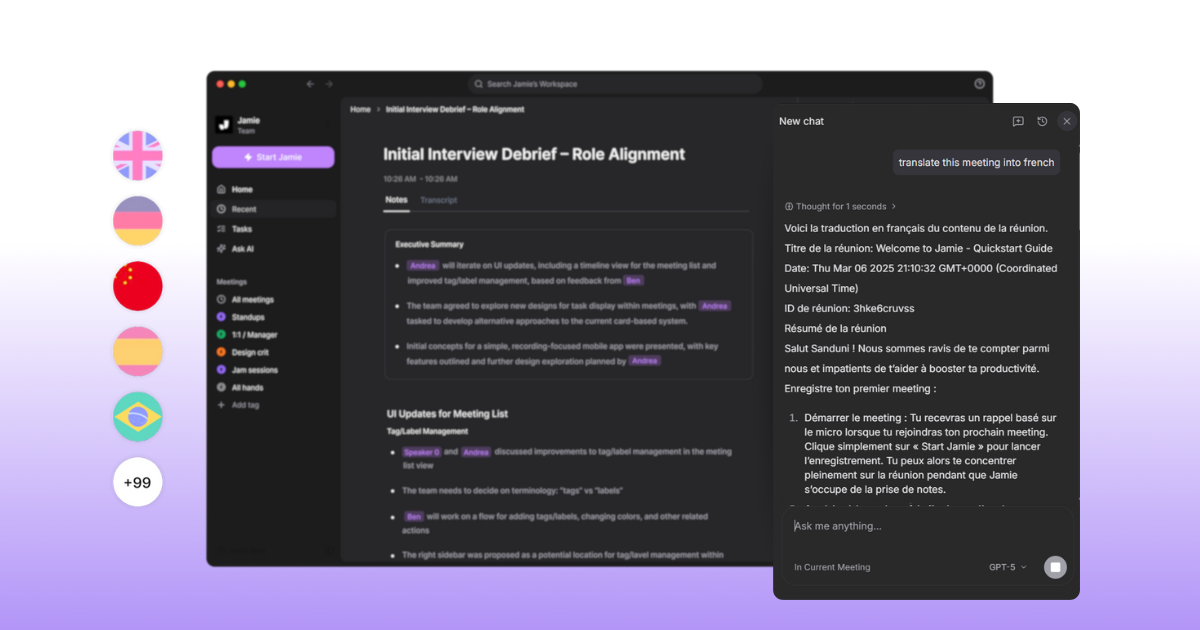Viewport: 1200px width, 630px height.
Task: Start a new chat with the compose icon
Action: point(1018,121)
